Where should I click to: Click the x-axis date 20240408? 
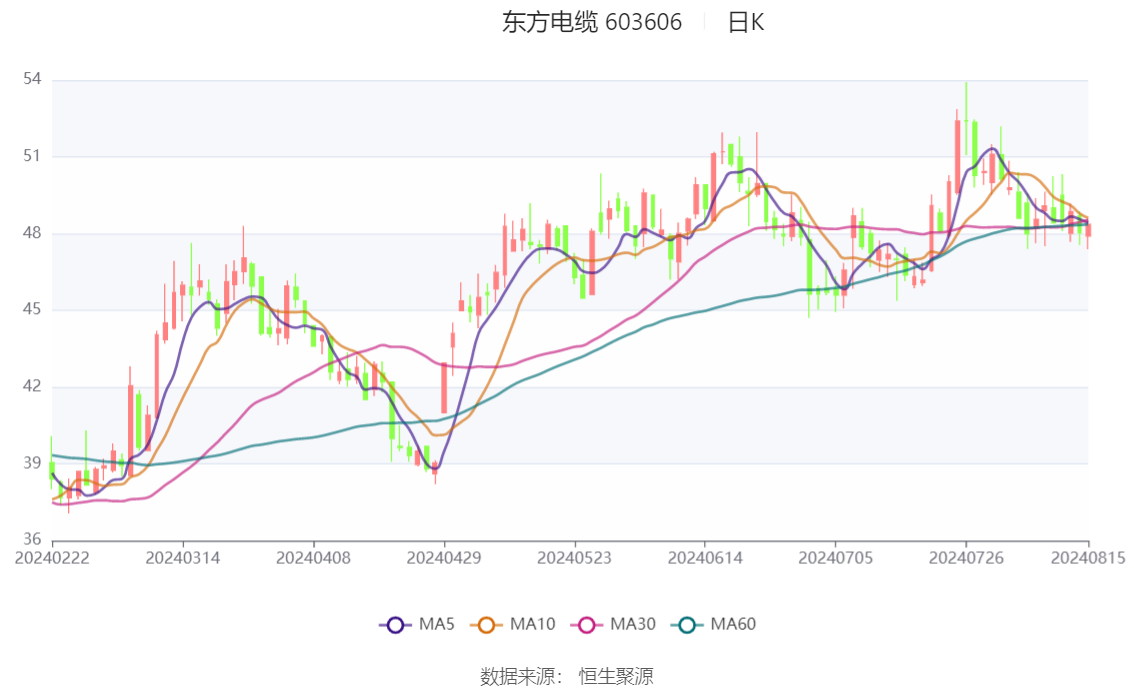tap(313, 558)
